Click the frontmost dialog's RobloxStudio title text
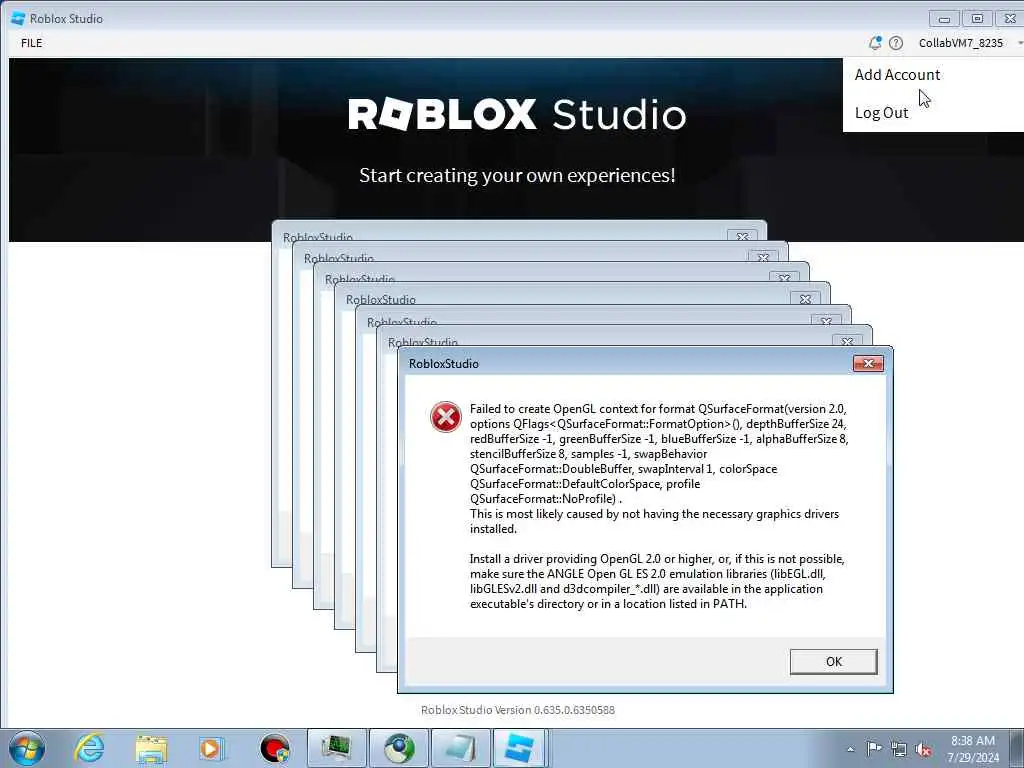Viewport: 1024px width, 768px height. 443,364
